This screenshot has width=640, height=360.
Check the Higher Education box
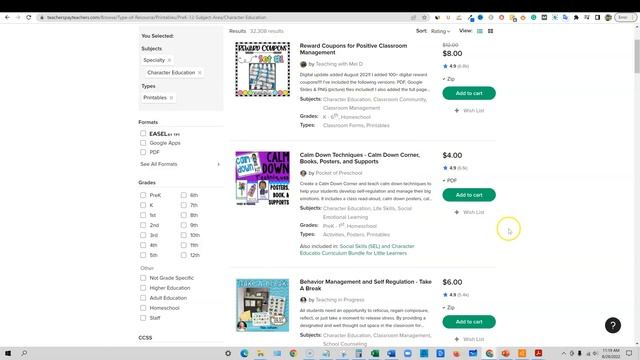coord(143,288)
